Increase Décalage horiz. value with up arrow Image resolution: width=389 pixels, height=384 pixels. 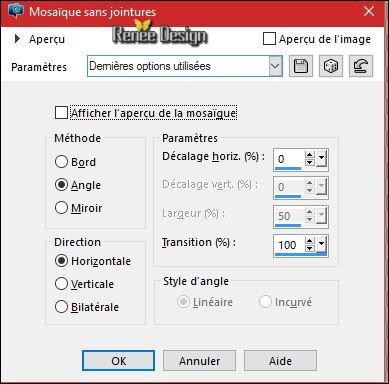310,155
